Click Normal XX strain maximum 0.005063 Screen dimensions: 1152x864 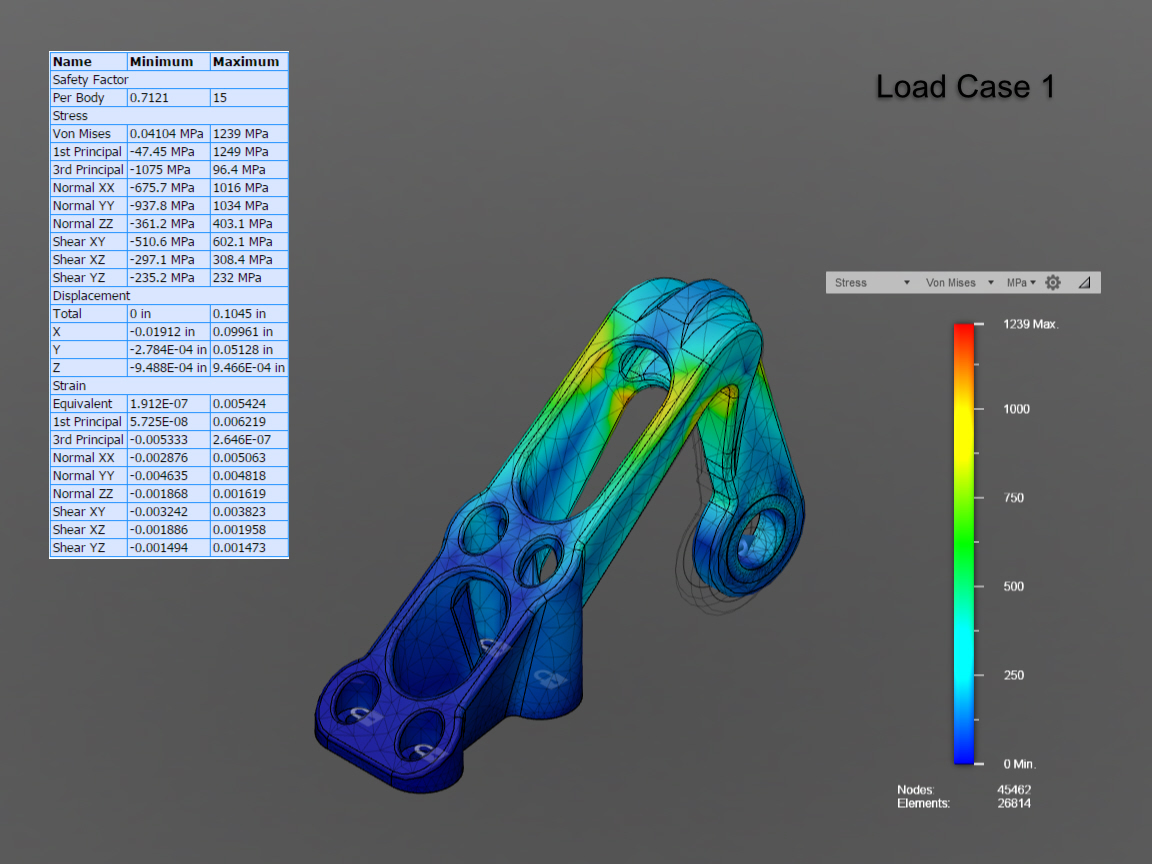(249, 458)
